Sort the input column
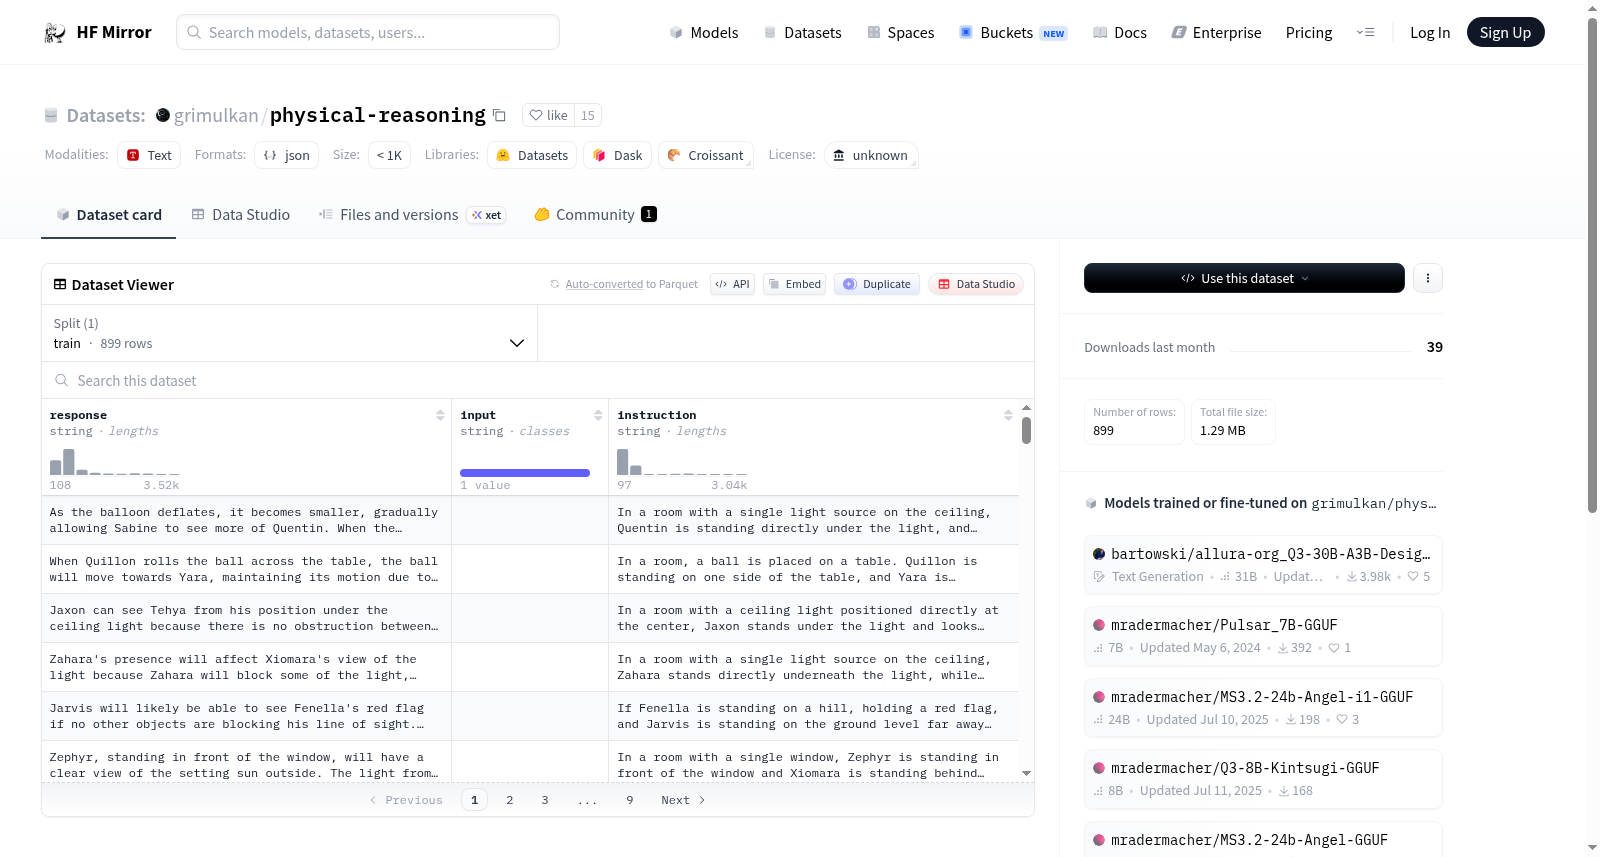Screen dimensions: 1600x857 (598, 415)
